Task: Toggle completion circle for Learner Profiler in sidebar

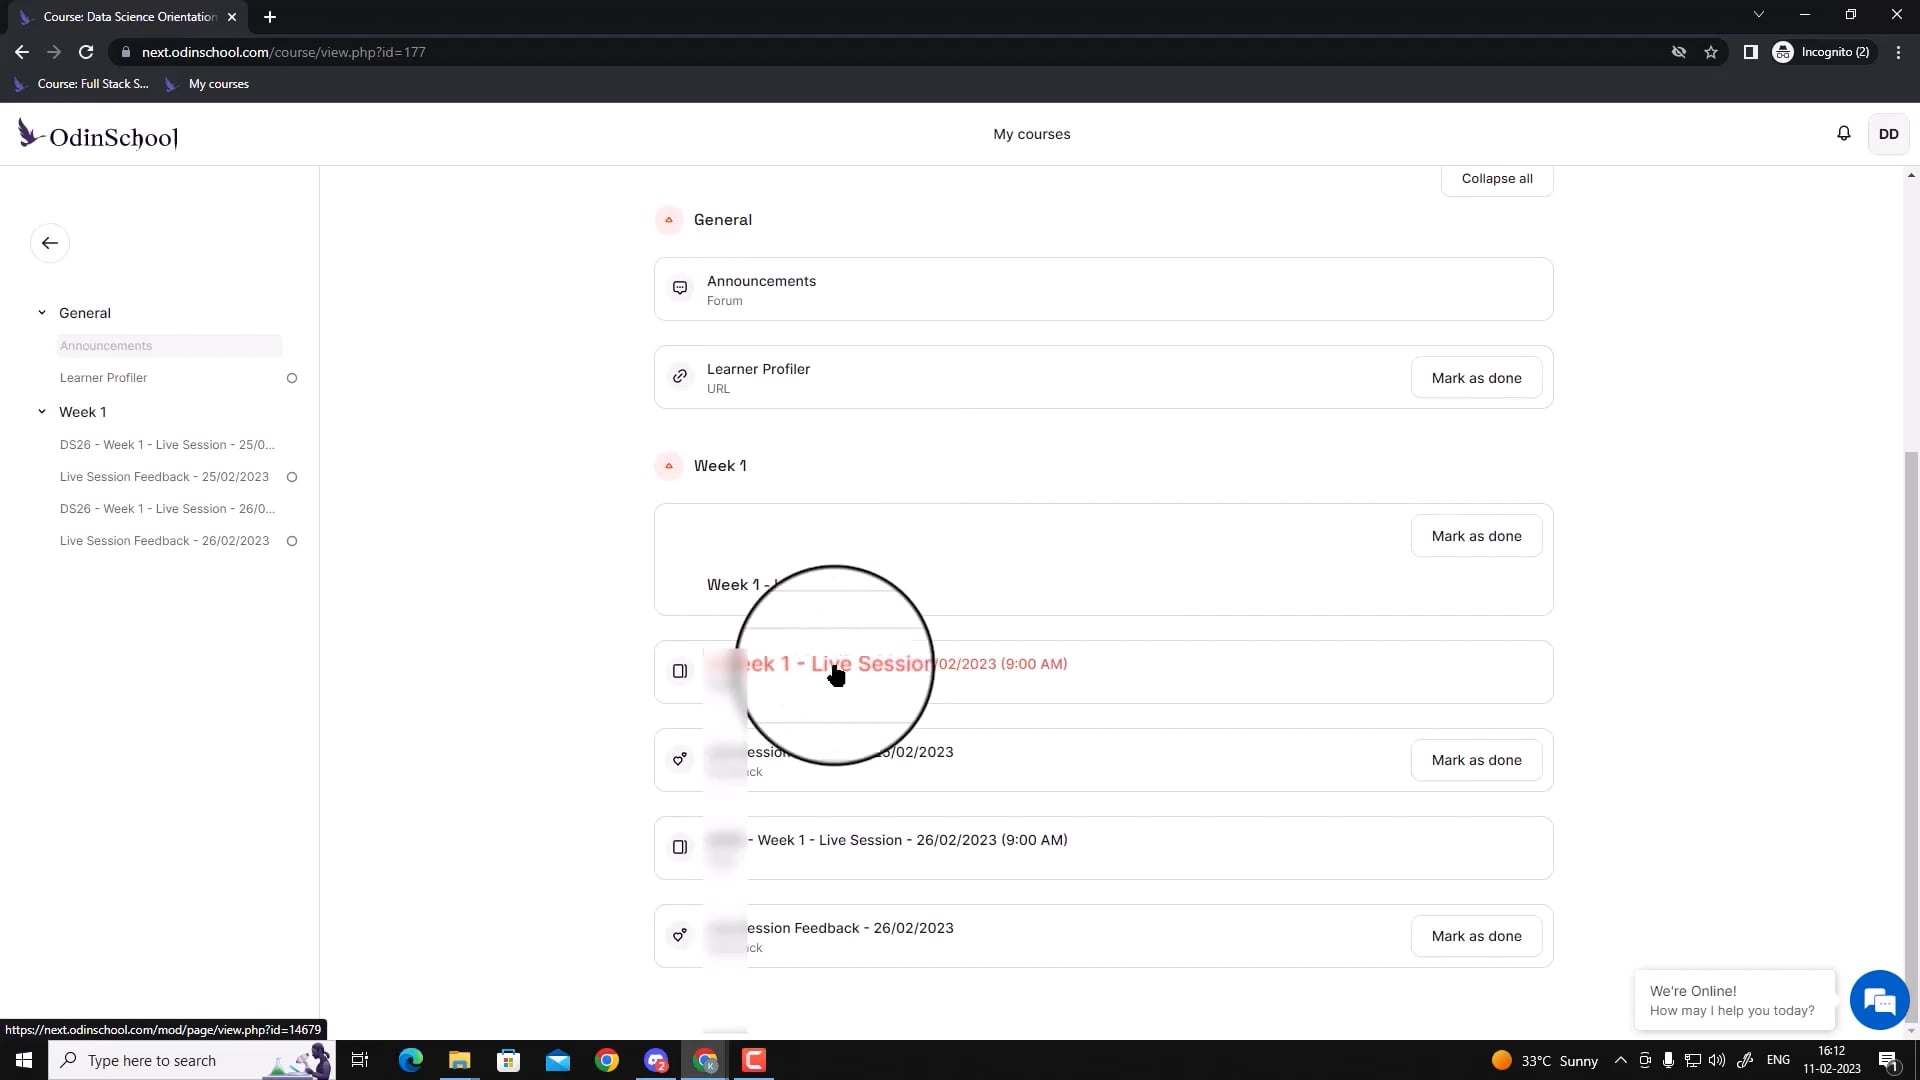Action: tap(291, 378)
